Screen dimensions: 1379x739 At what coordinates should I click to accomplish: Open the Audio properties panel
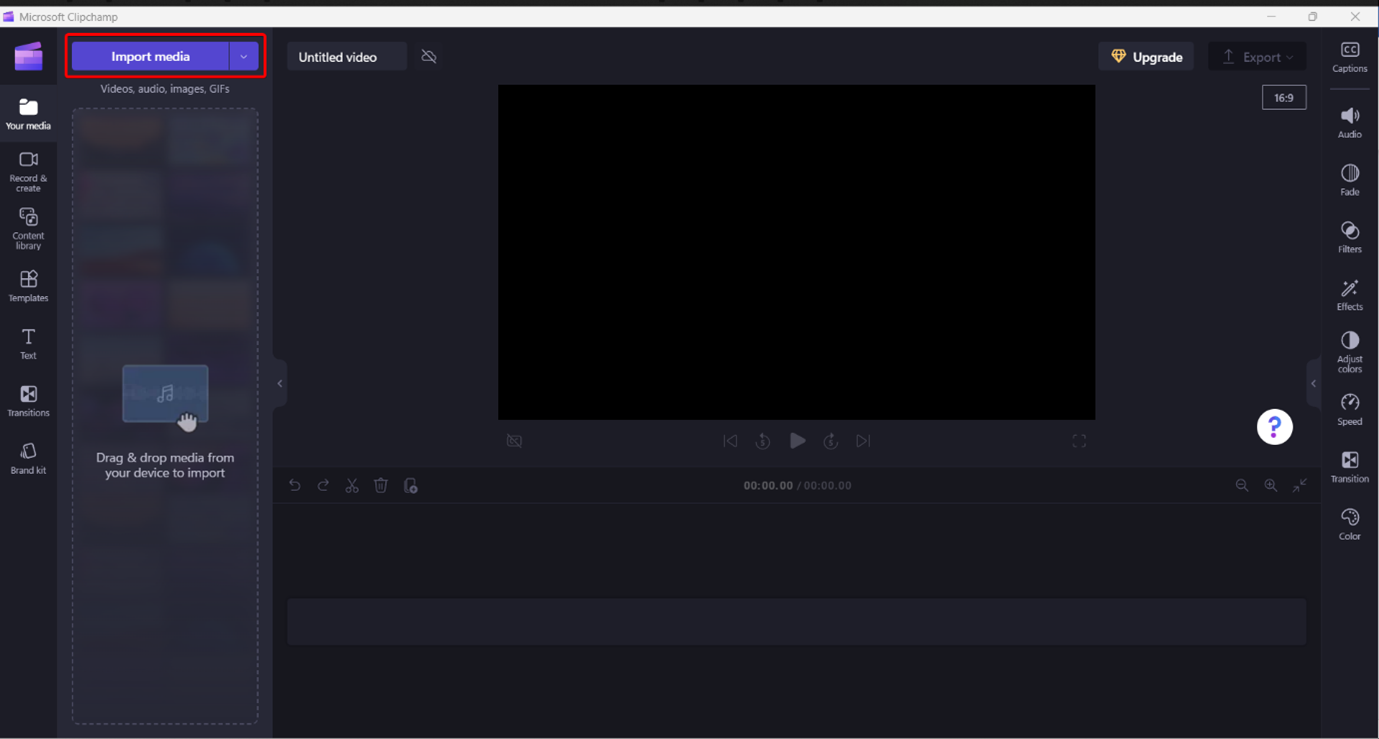pyautogui.click(x=1350, y=122)
